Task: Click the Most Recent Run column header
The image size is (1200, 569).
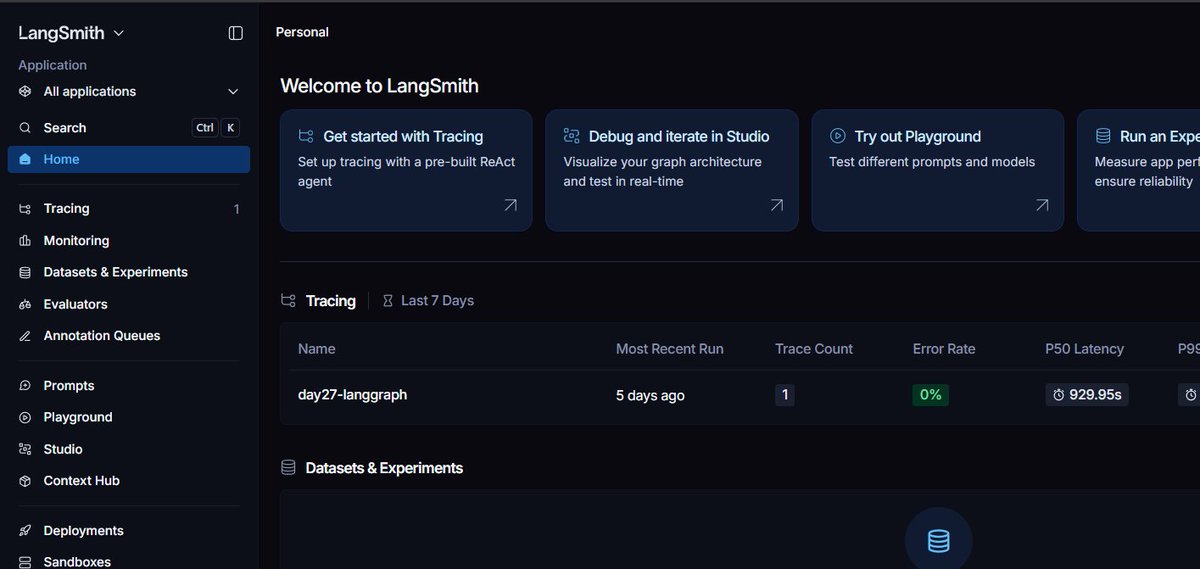Action: [670, 349]
